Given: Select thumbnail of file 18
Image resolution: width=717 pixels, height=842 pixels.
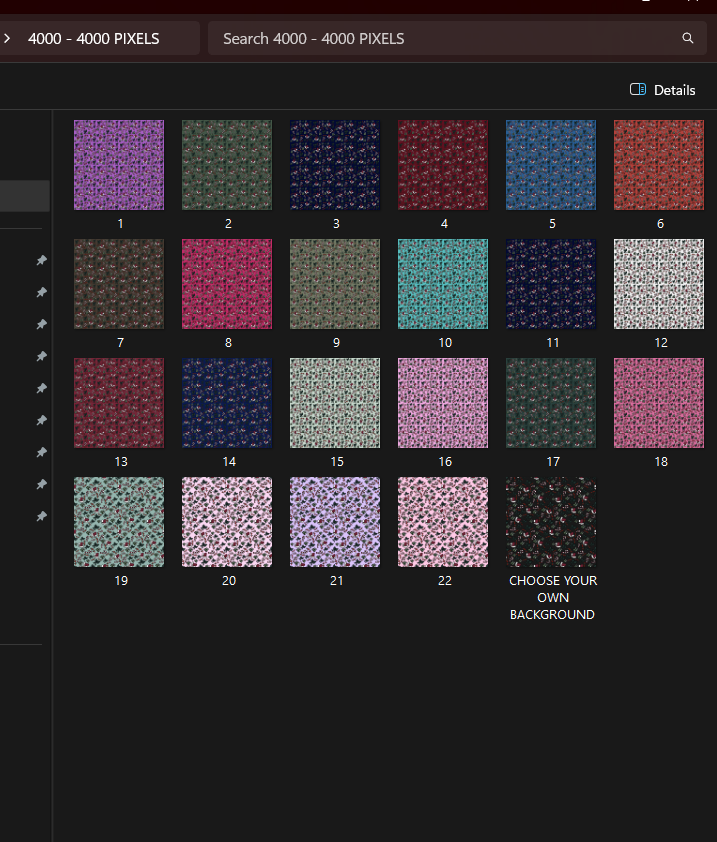Looking at the screenshot, I should [658, 403].
